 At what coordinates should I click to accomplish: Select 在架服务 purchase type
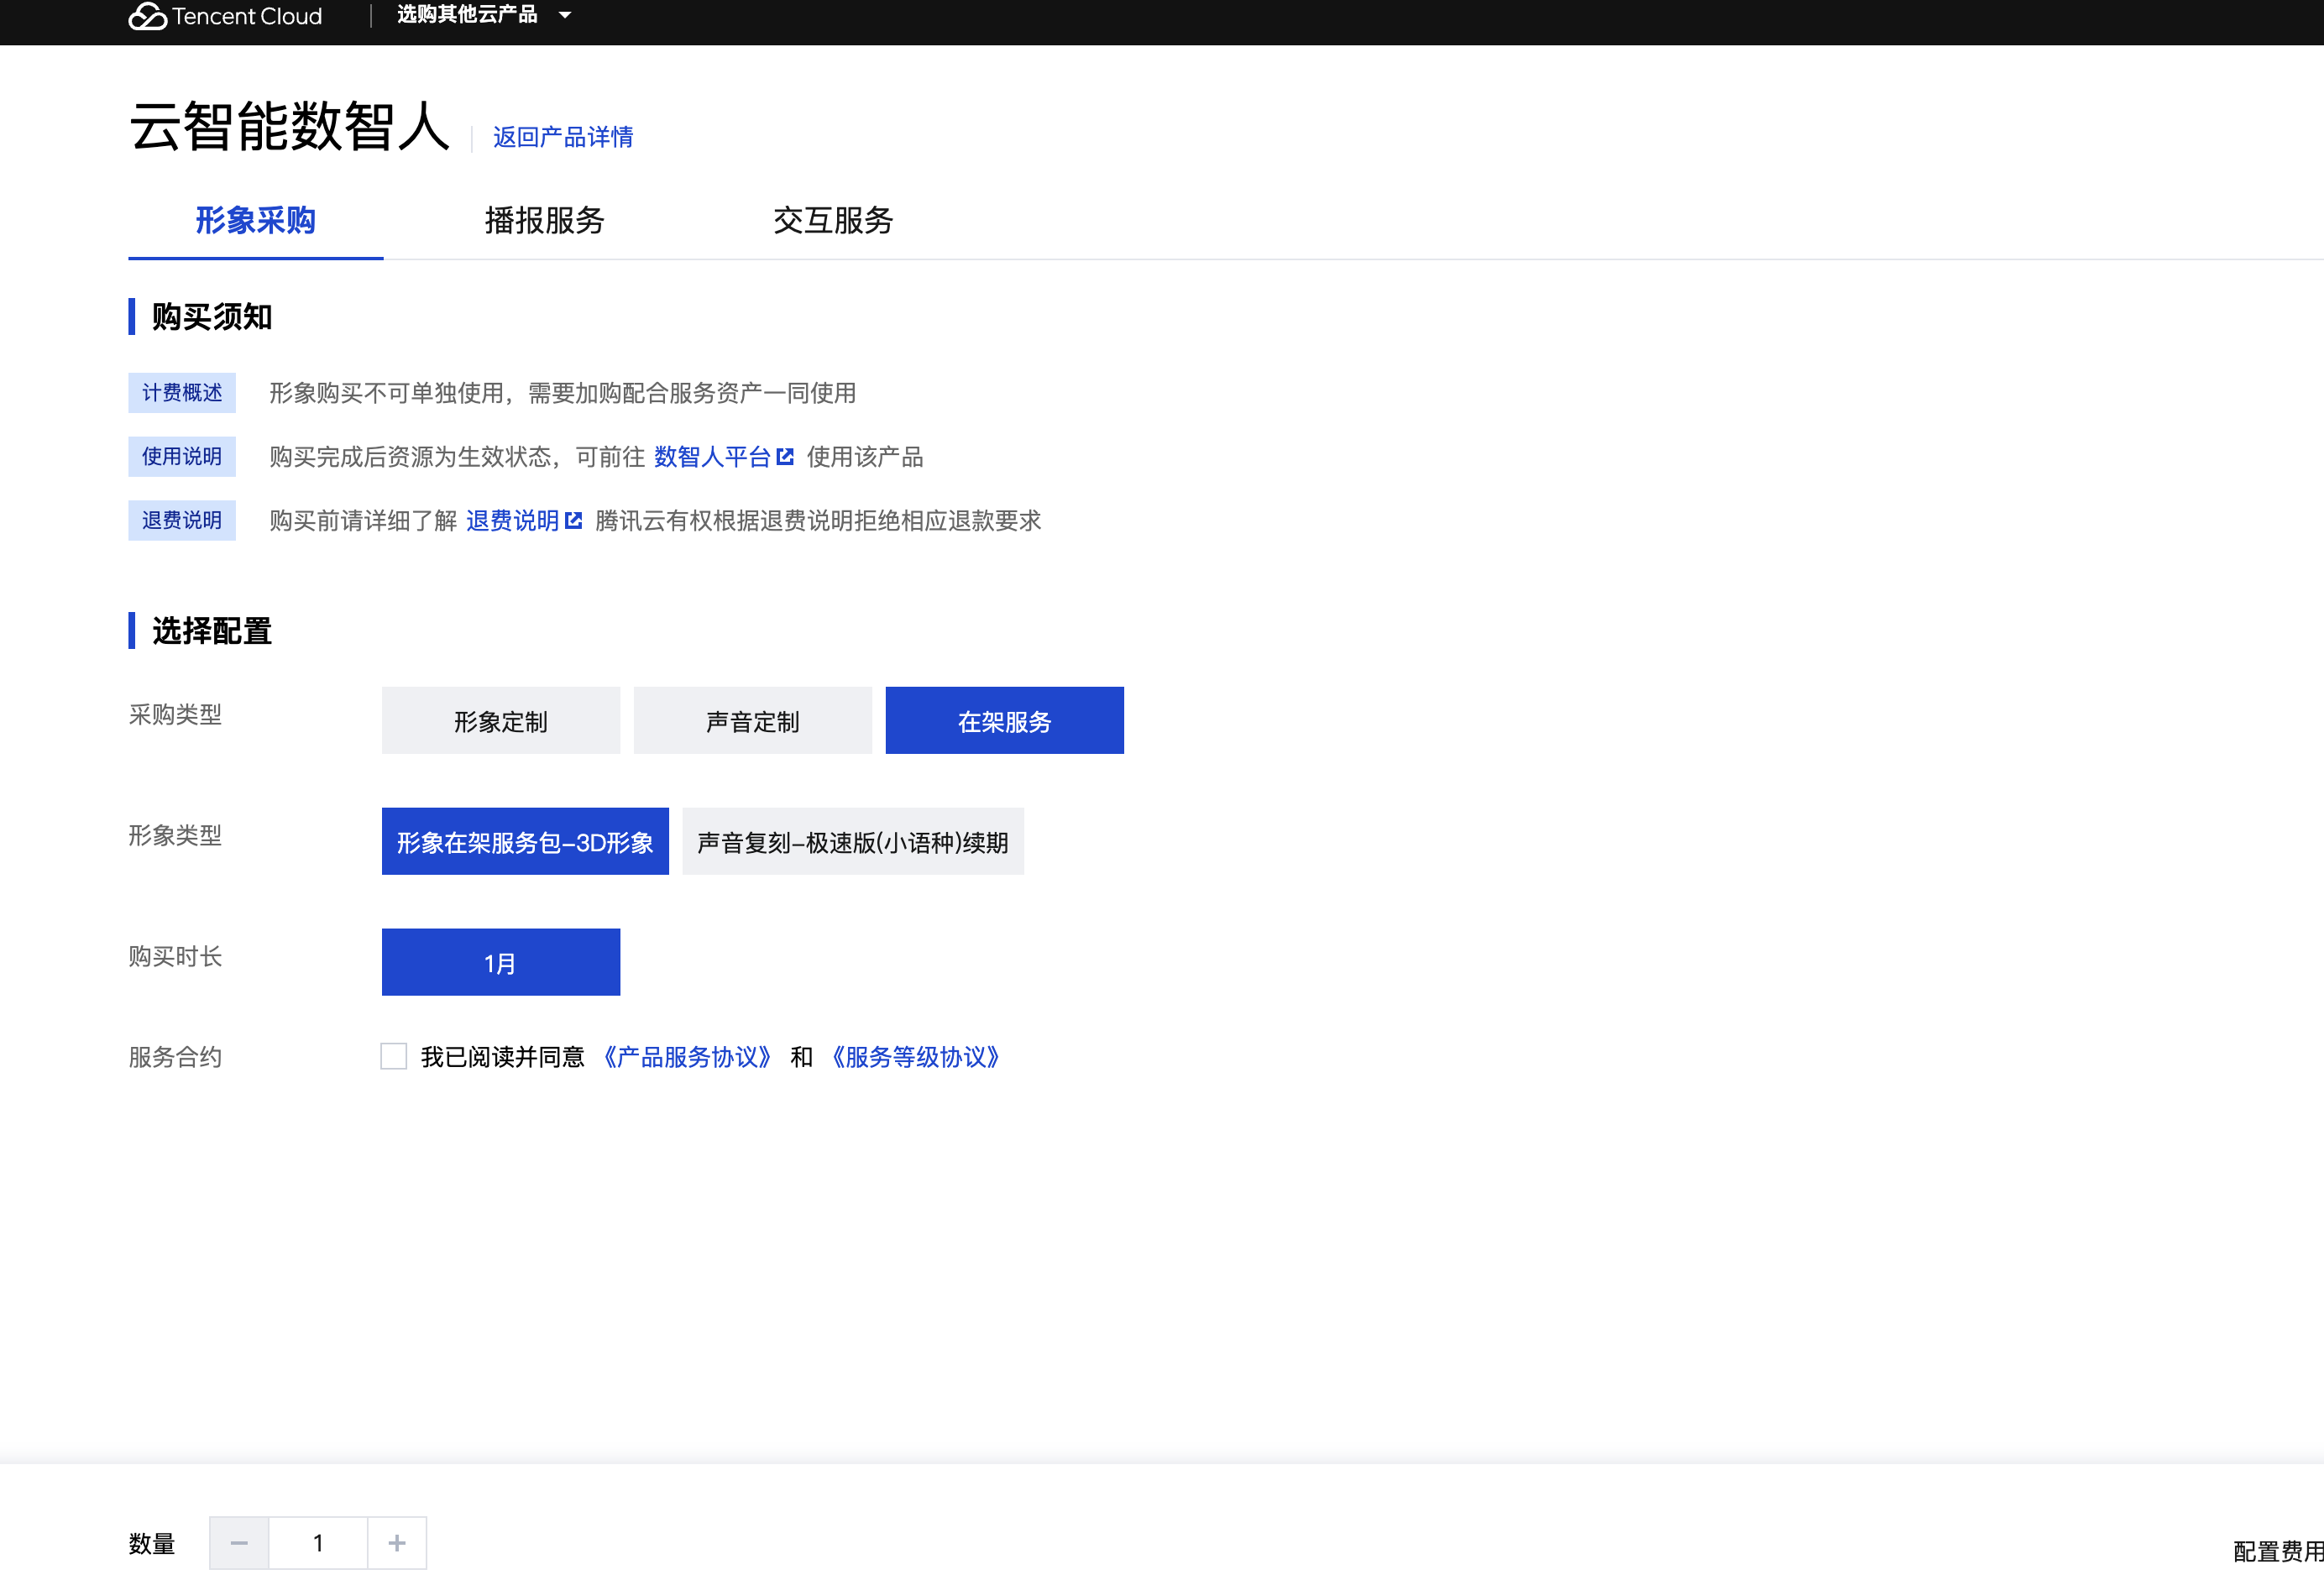(1004, 721)
